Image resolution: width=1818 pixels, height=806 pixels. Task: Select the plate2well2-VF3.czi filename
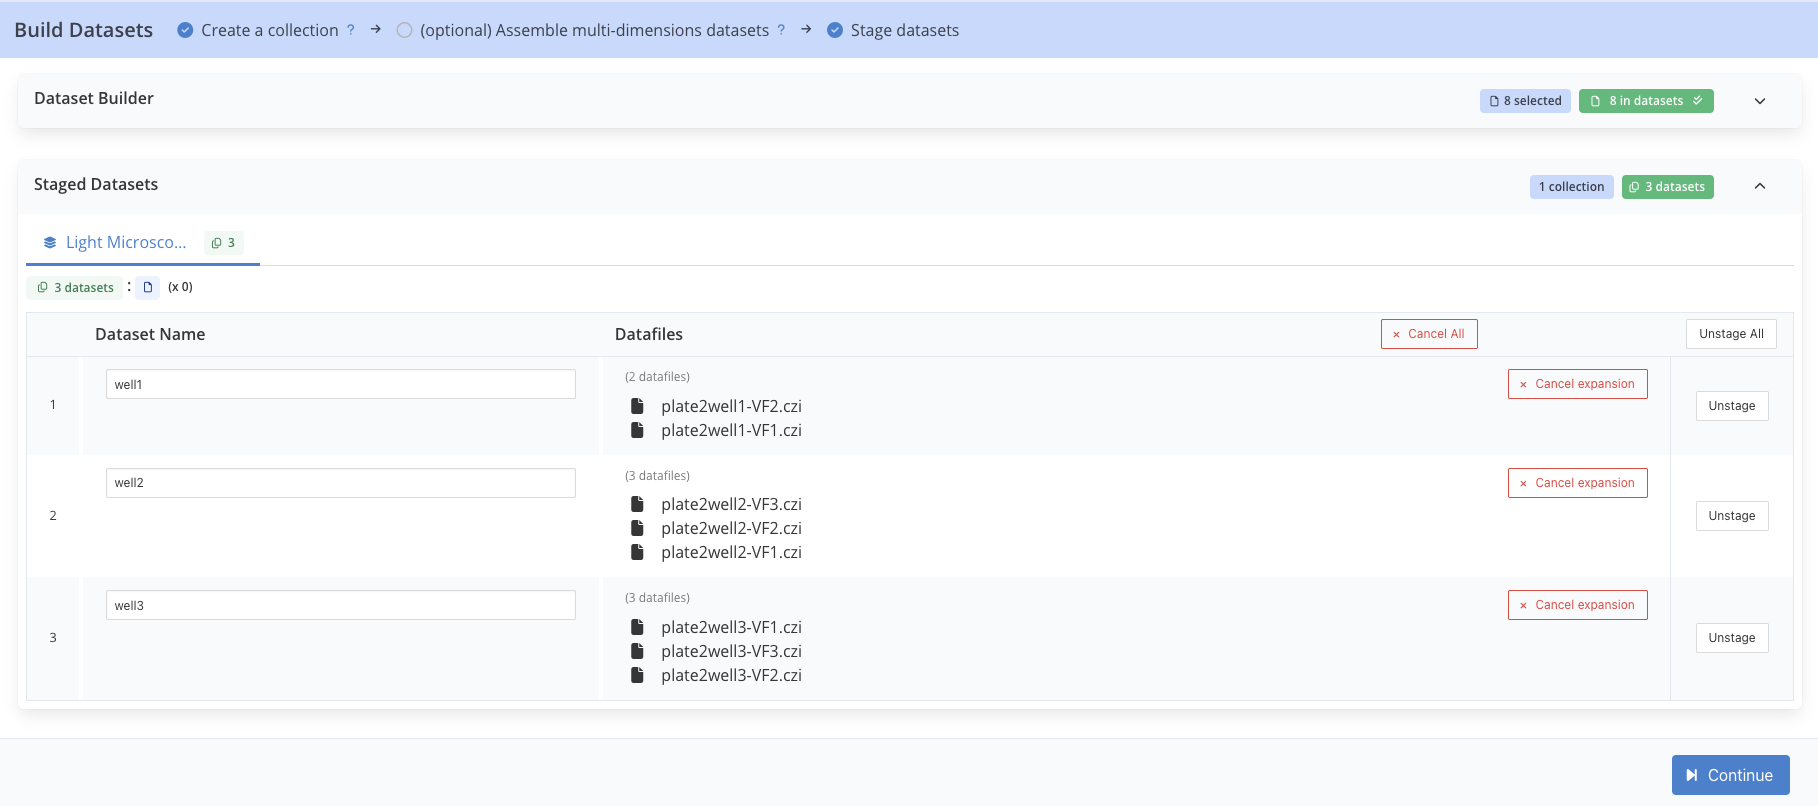pos(731,504)
